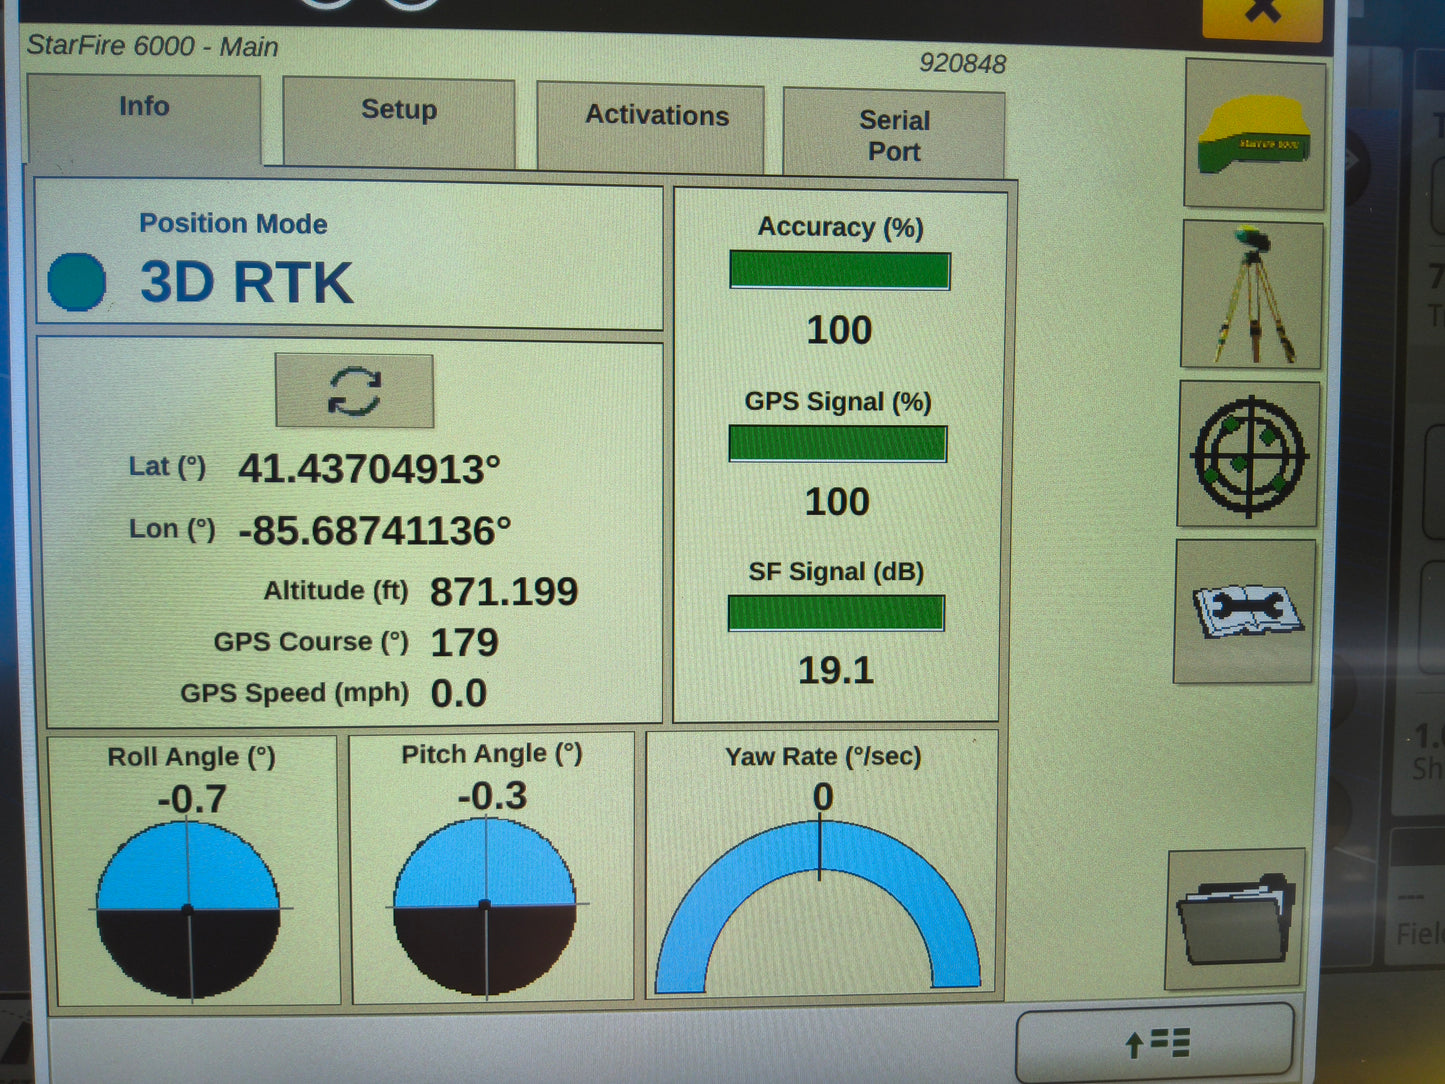The height and width of the screenshot is (1084, 1445).
Task: Open the data folder icon
Action: (1237, 919)
